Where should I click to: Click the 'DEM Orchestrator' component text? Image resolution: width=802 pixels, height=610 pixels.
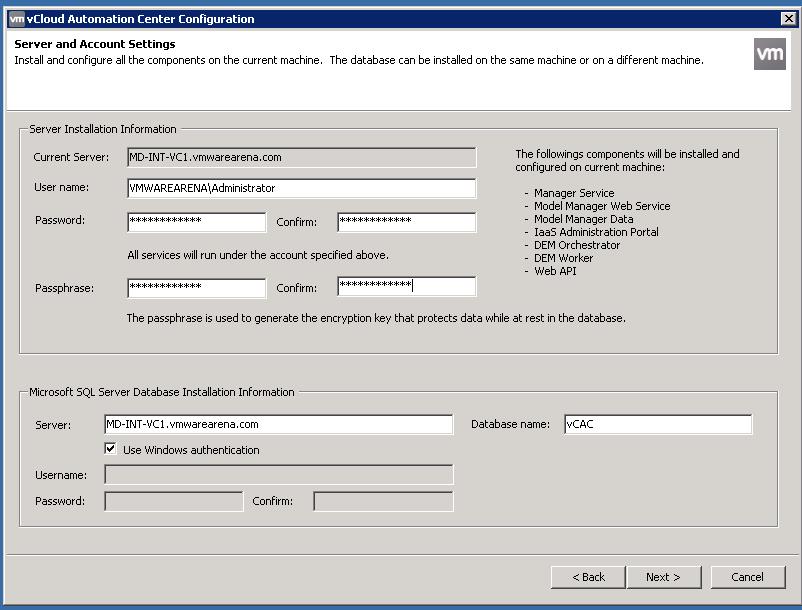(x=577, y=245)
